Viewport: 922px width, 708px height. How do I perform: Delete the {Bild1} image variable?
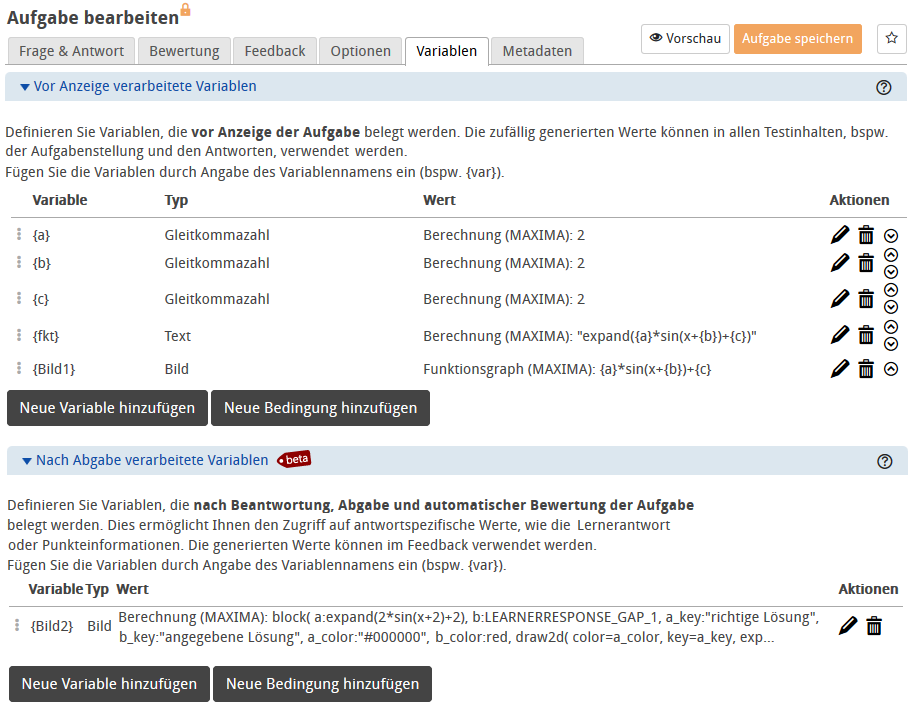click(866, 369)
